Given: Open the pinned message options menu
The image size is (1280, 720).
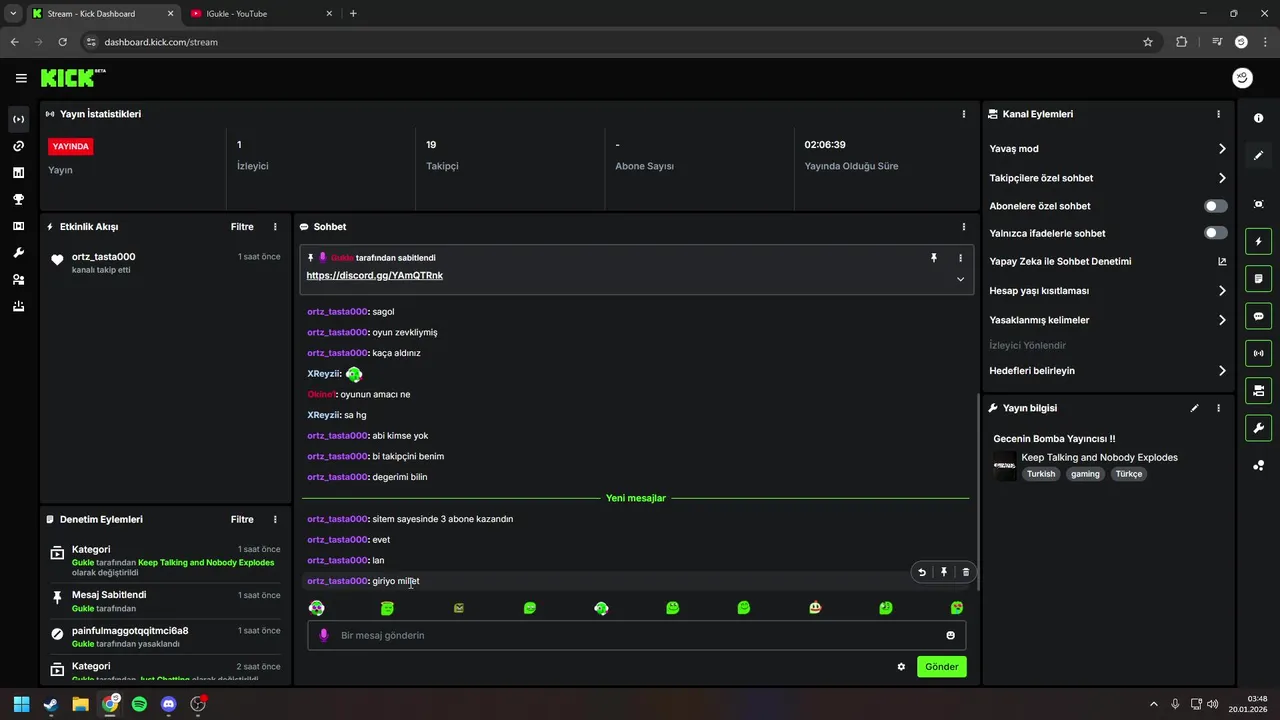Looking at the screenshot, I should tap(960, 258).
